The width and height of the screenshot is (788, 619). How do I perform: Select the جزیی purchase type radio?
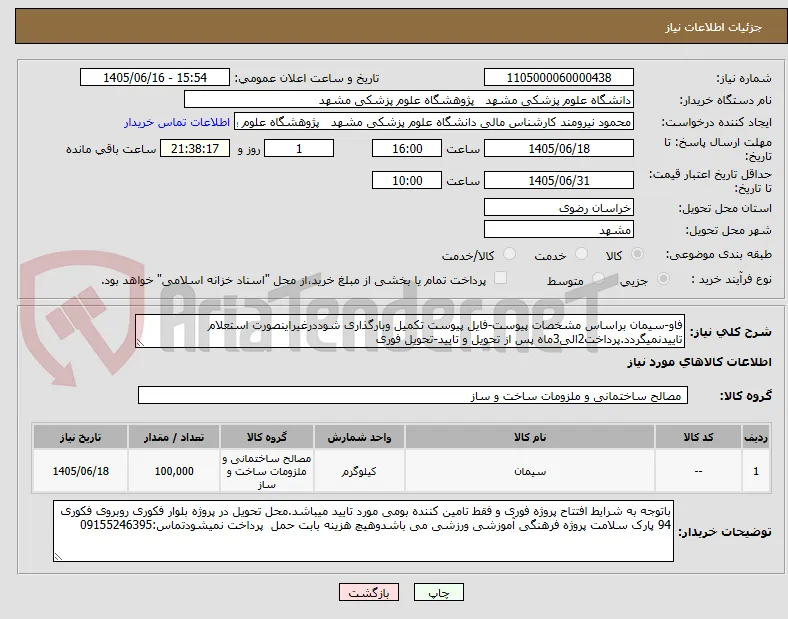[663, 278]
